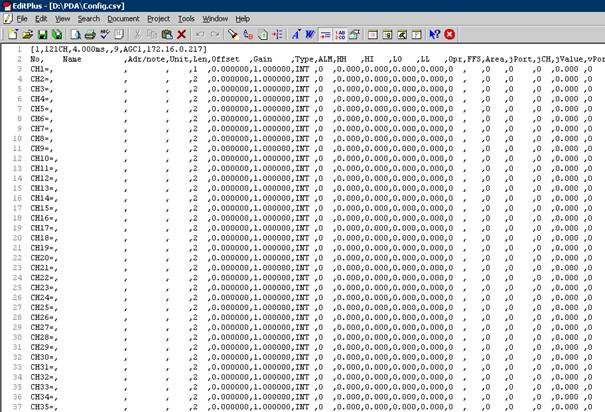Image resolution: width=605 pixels, height=412 pixels.
Task: Open the Window menu
Action: coord(214,19)
